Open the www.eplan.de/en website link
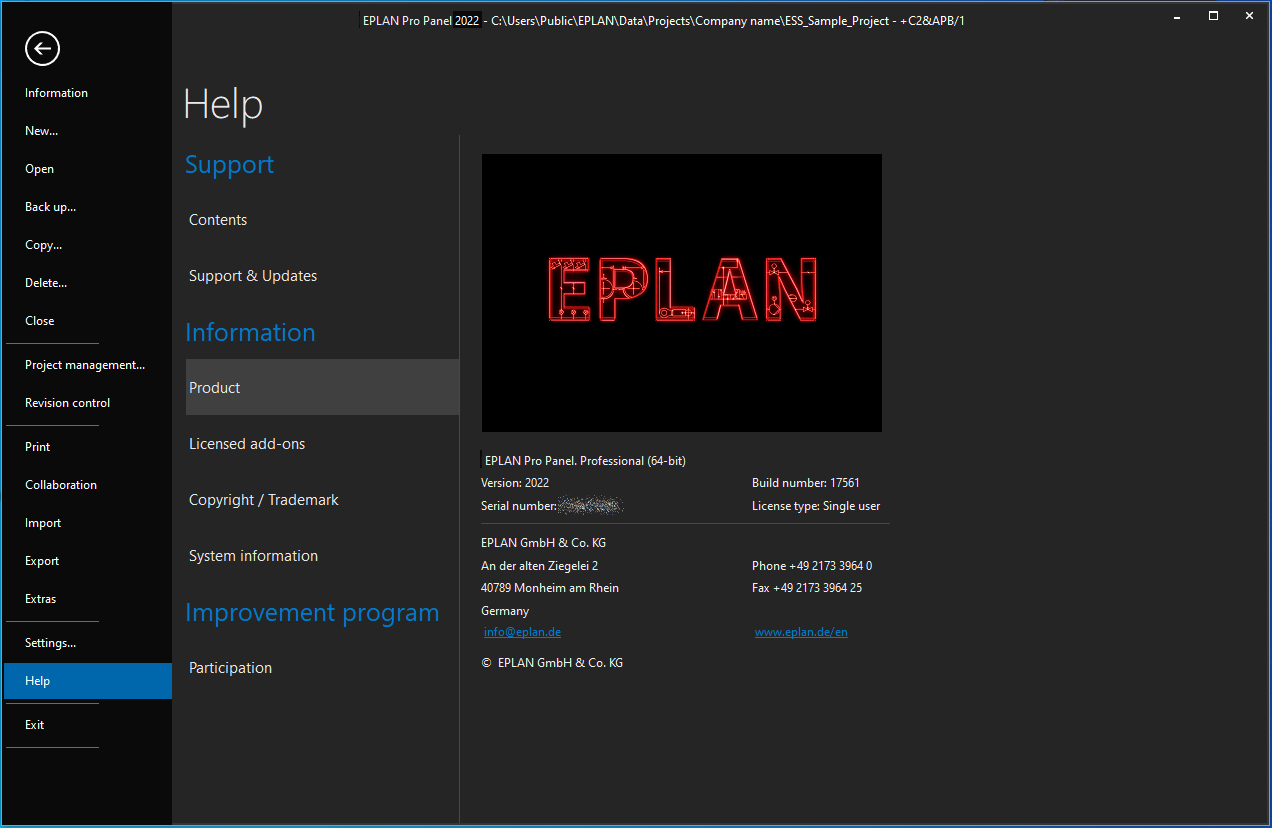 [x=801, y=632]
